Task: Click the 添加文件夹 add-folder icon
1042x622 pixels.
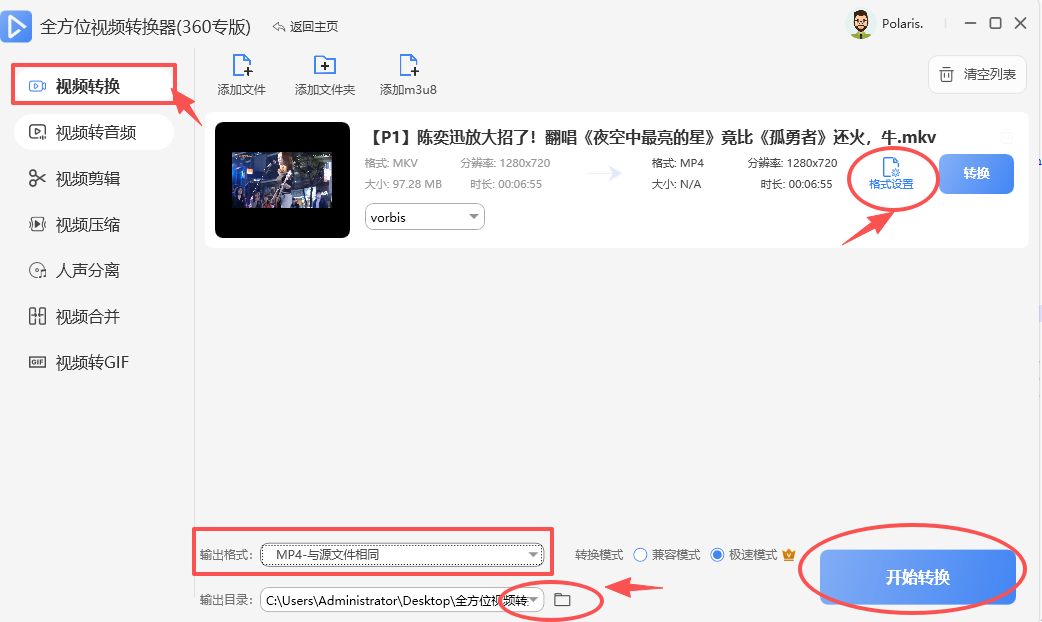Action: click(x=324, y=66)
